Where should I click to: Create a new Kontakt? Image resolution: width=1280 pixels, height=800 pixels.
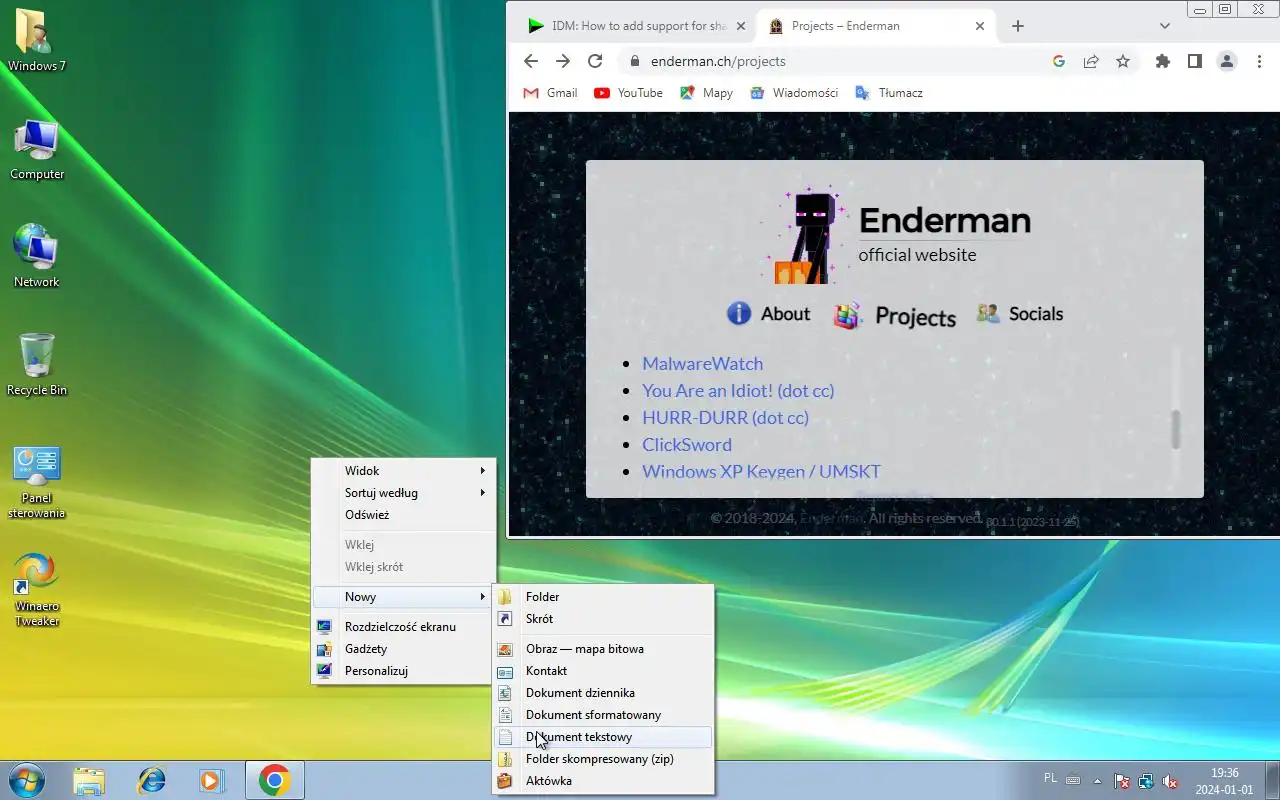603,670
